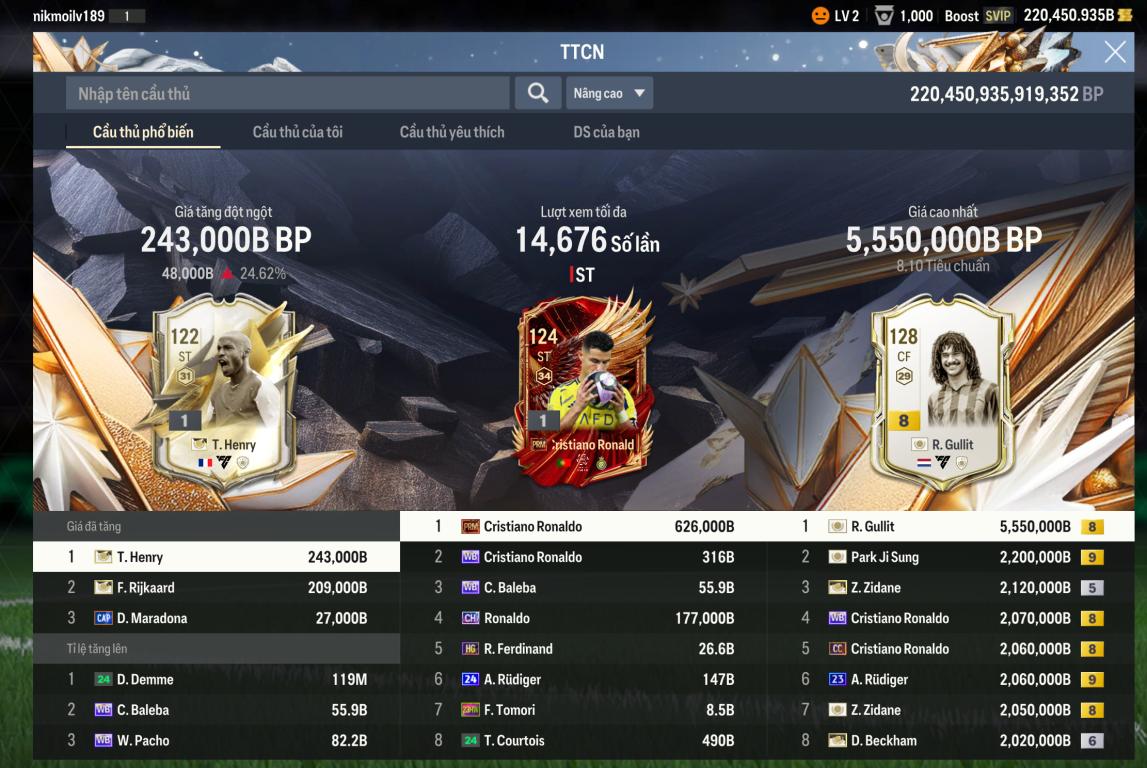
Task: Click the HG icon beside R. Ferdinand
Action: coord(470,649)
